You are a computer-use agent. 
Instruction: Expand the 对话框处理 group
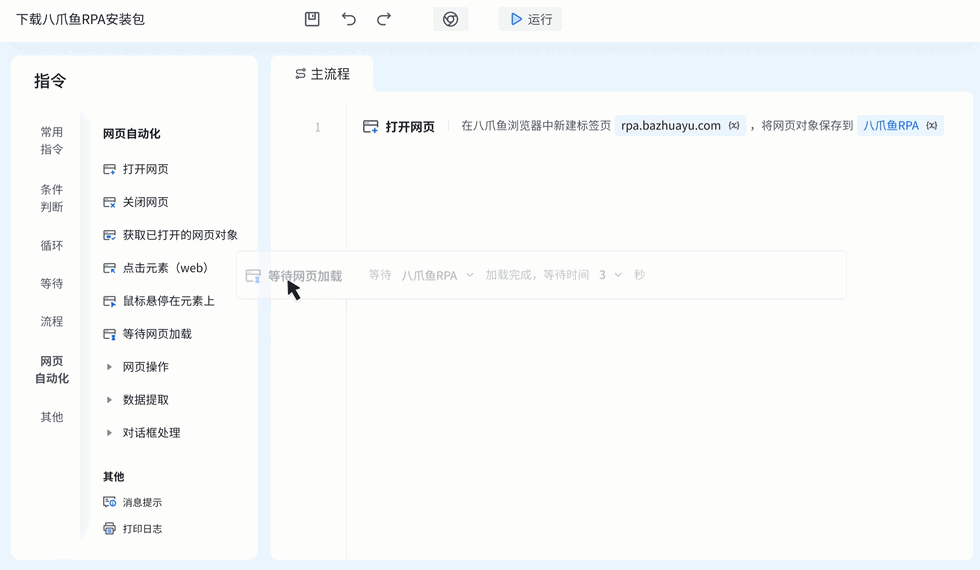click(x=109, y=433)
